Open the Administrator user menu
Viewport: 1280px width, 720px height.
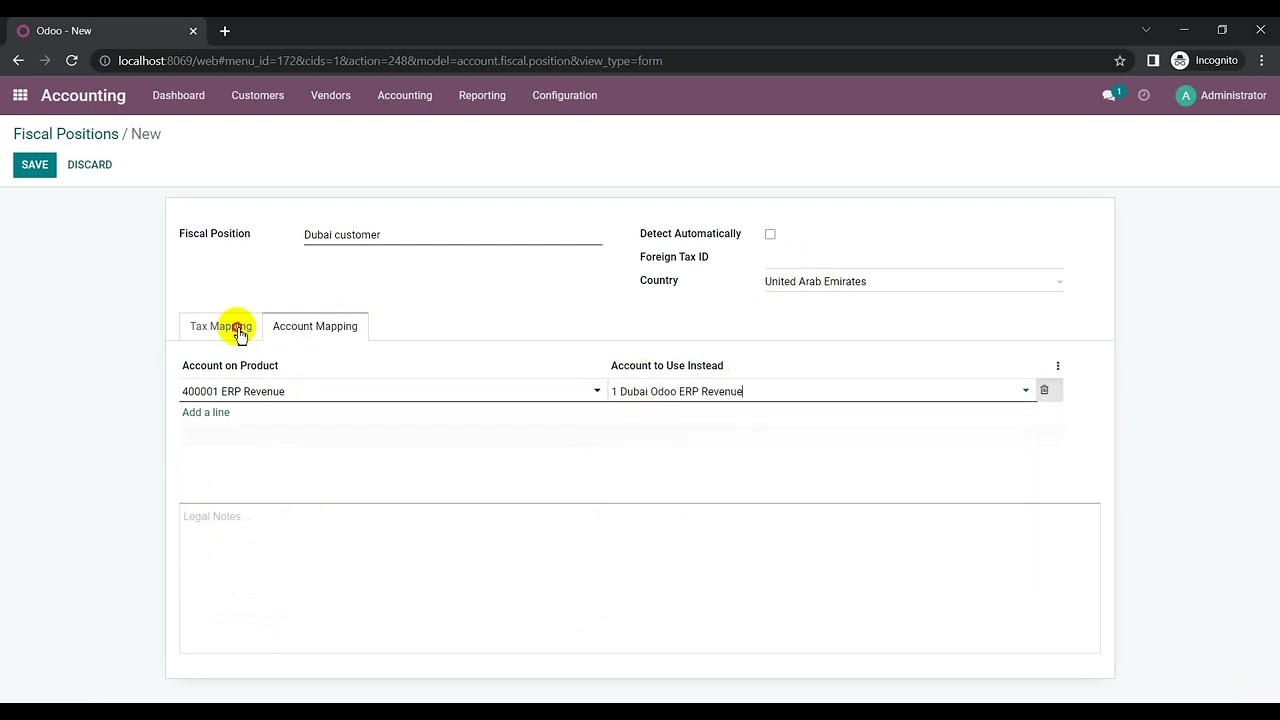pos(1222,95)
